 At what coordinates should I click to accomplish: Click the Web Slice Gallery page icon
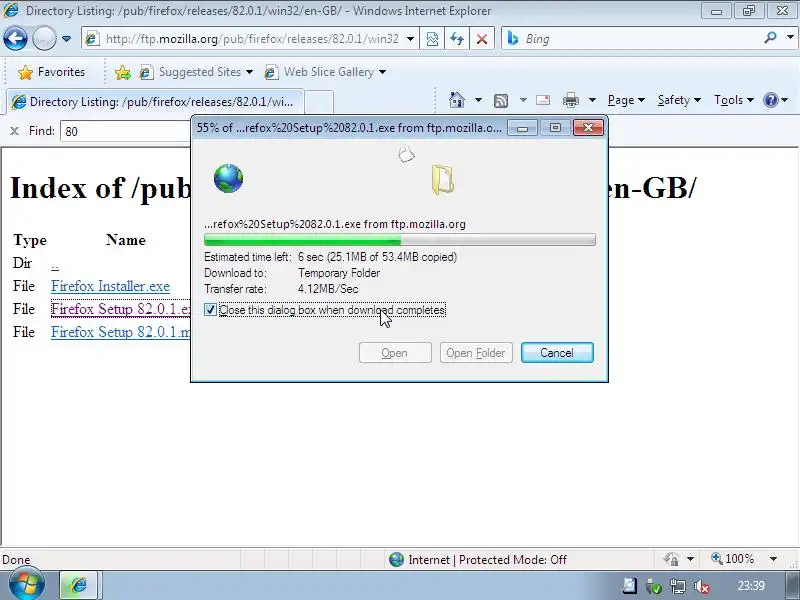tap(271, 72)
